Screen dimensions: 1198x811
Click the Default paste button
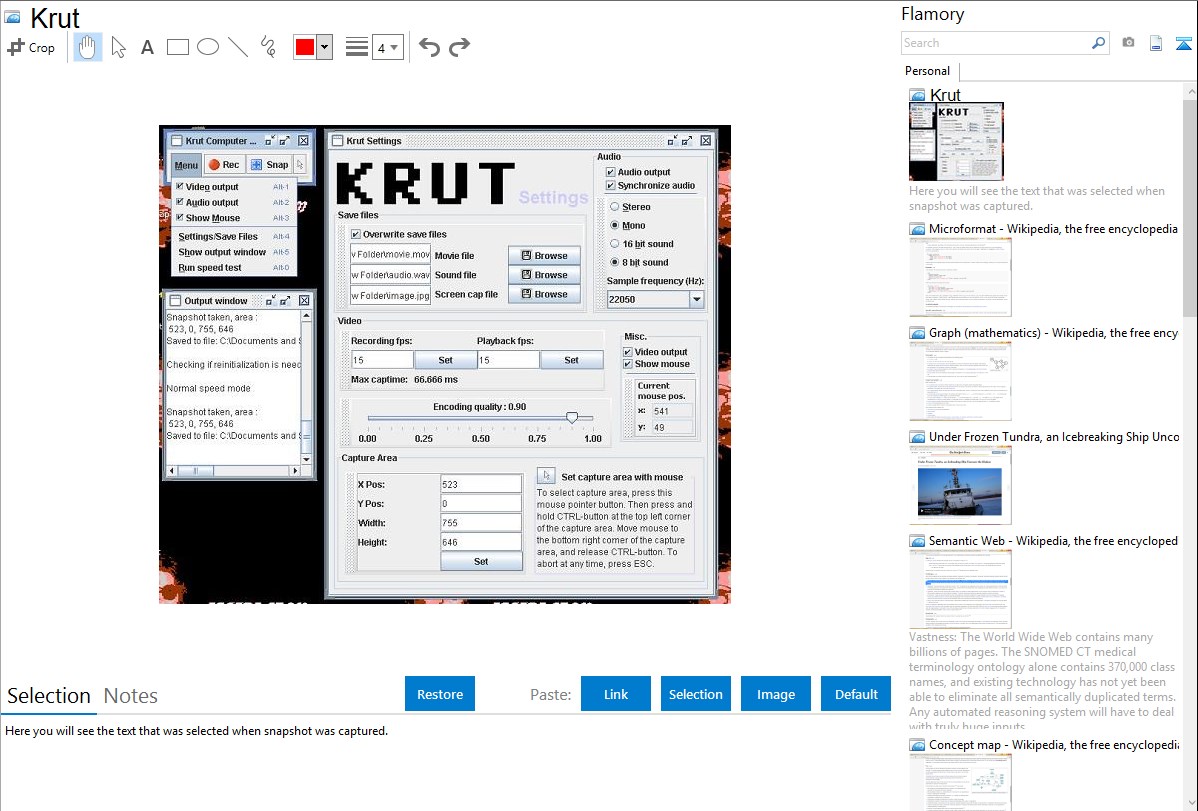[x=856, y=693]
